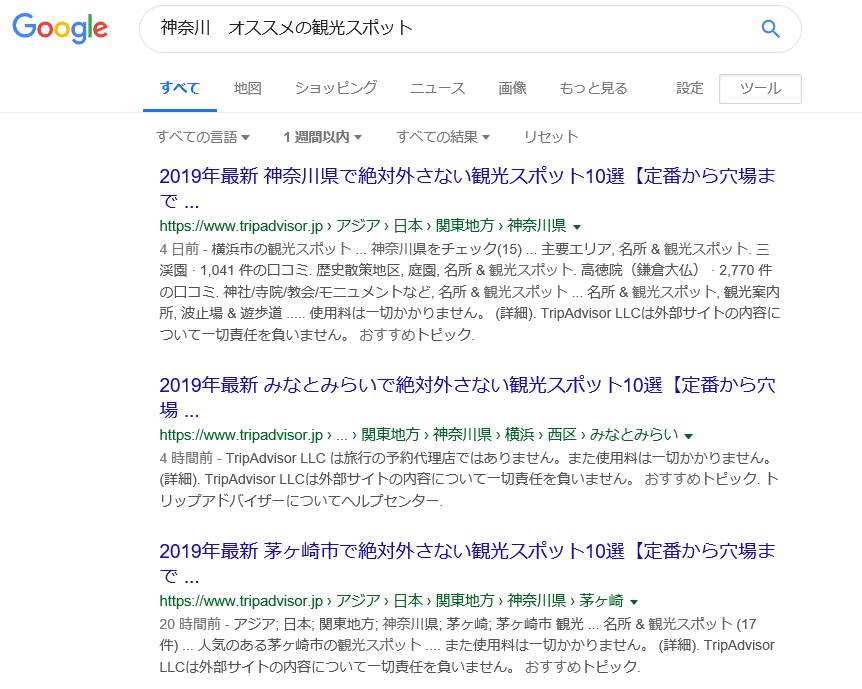The image size is (862, 689).
Task: Click the blue search magnifier icon
Action: (770, 29)
